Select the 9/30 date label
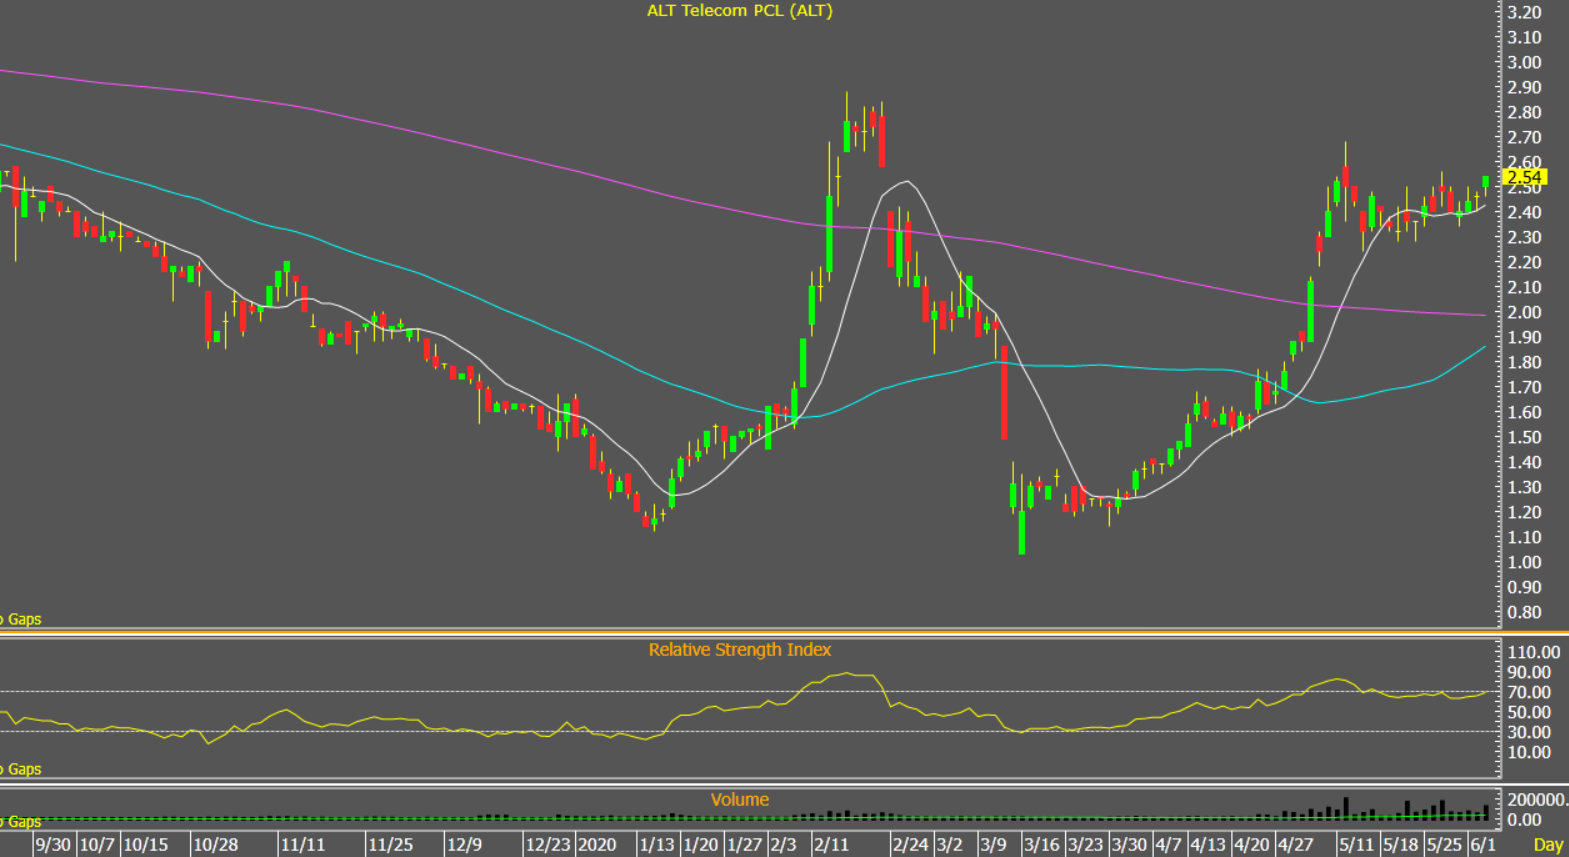Image resolution: width=1569 pixels, height=857 pixels. point(53,845)
